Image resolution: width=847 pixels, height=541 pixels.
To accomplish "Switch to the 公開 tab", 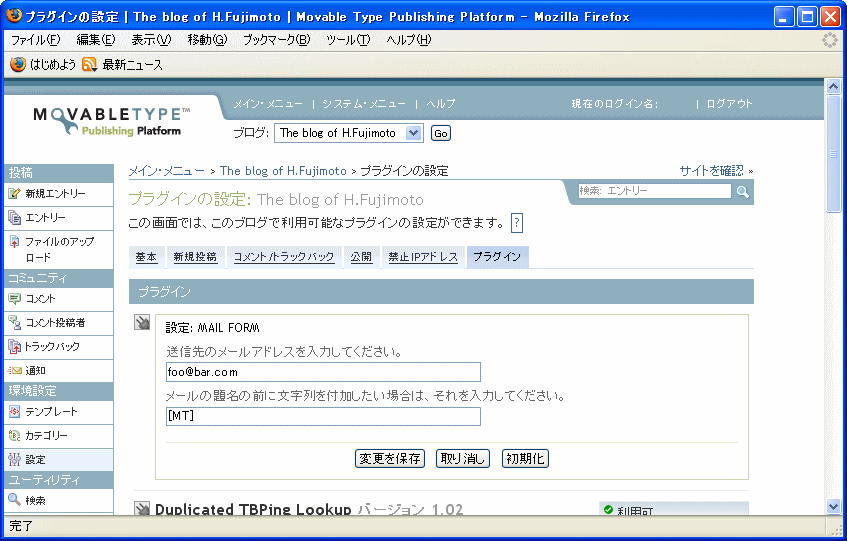I will pos(361,257).
